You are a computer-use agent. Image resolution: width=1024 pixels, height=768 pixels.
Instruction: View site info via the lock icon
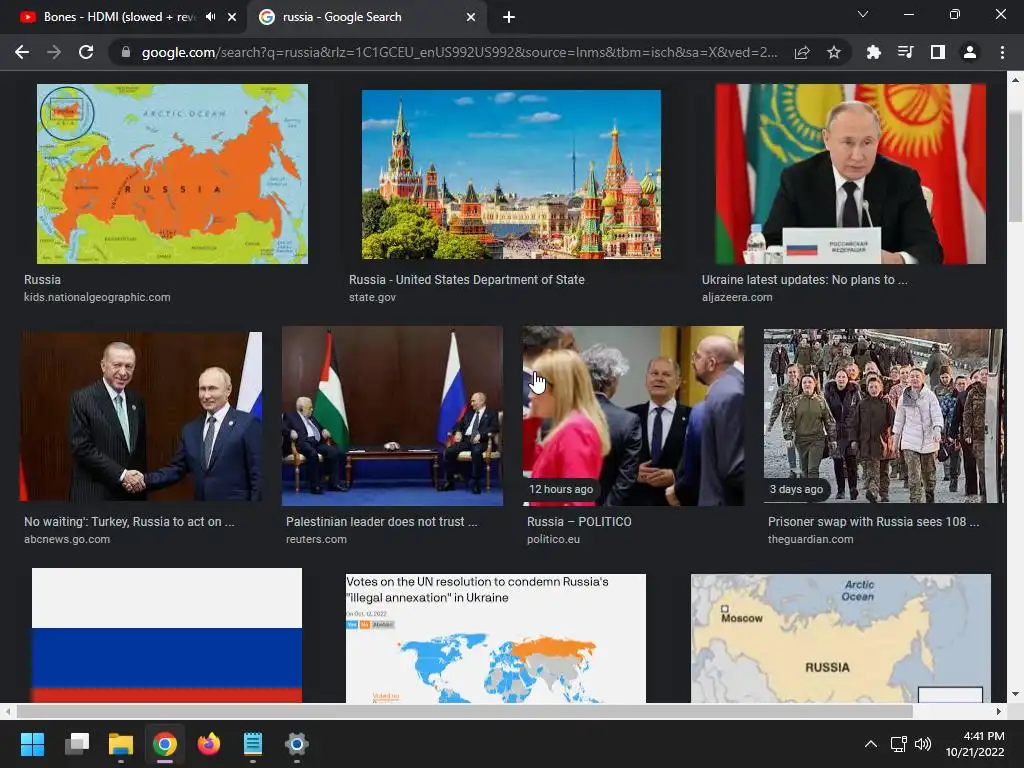coord(126,52)
